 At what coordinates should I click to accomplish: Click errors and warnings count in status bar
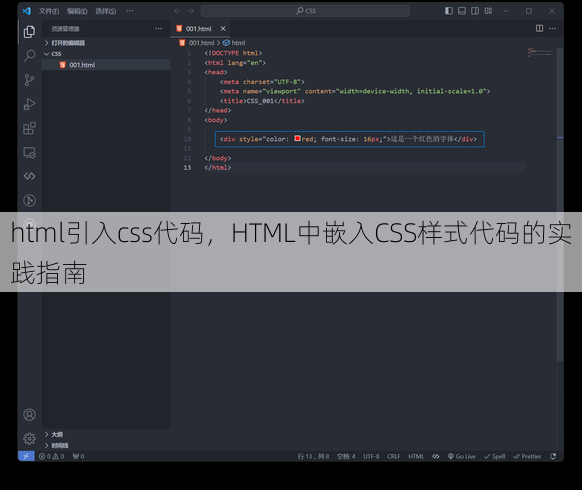pos(52,456)
